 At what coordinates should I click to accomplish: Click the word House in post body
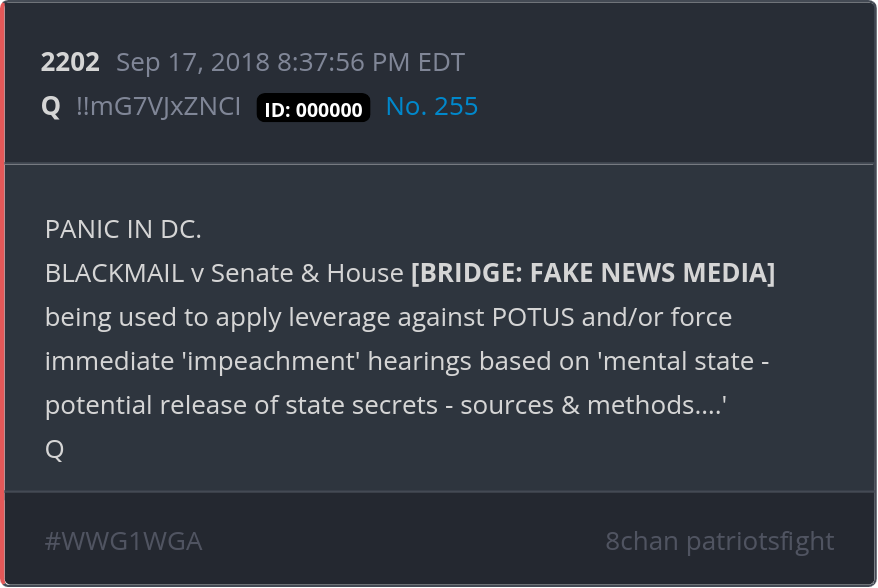pyautogui.click(x=365, y=273)
